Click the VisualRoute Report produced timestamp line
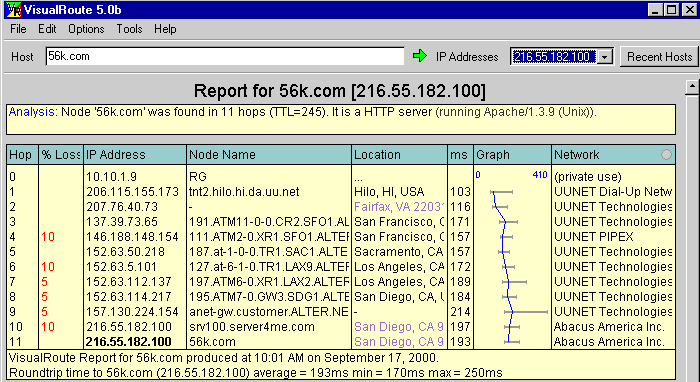This screenshot has height=382, width=700. tap(224, 358)
